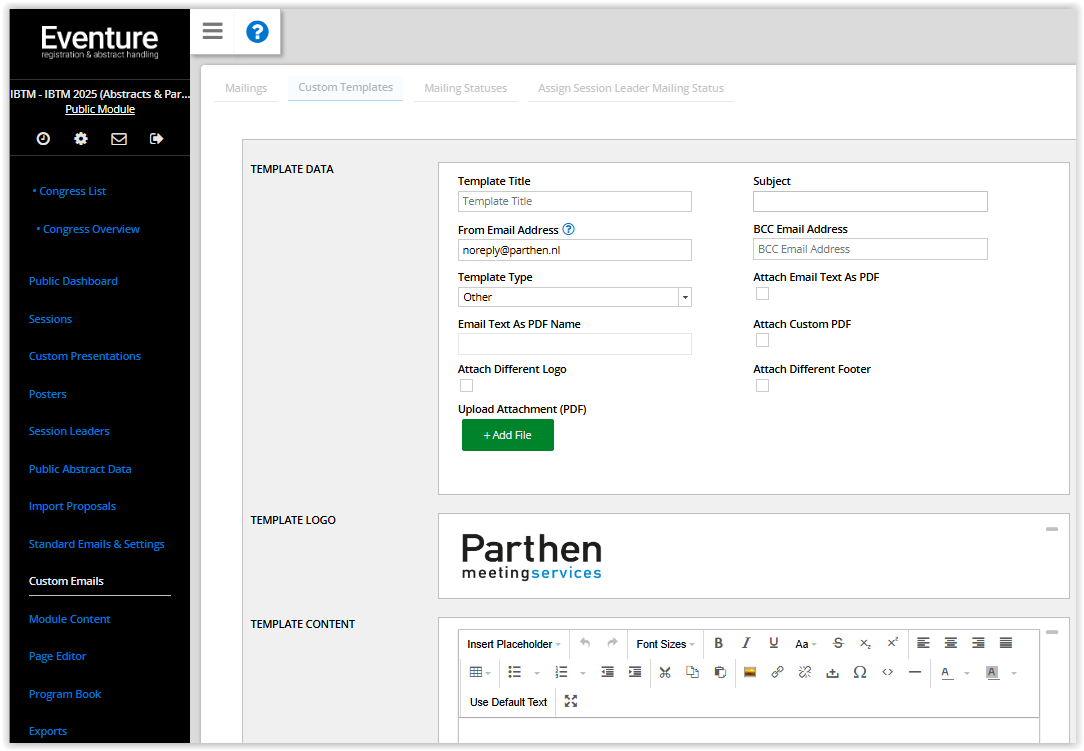Click the green Add File button
1084x751 pixels.
coord(507,435)
